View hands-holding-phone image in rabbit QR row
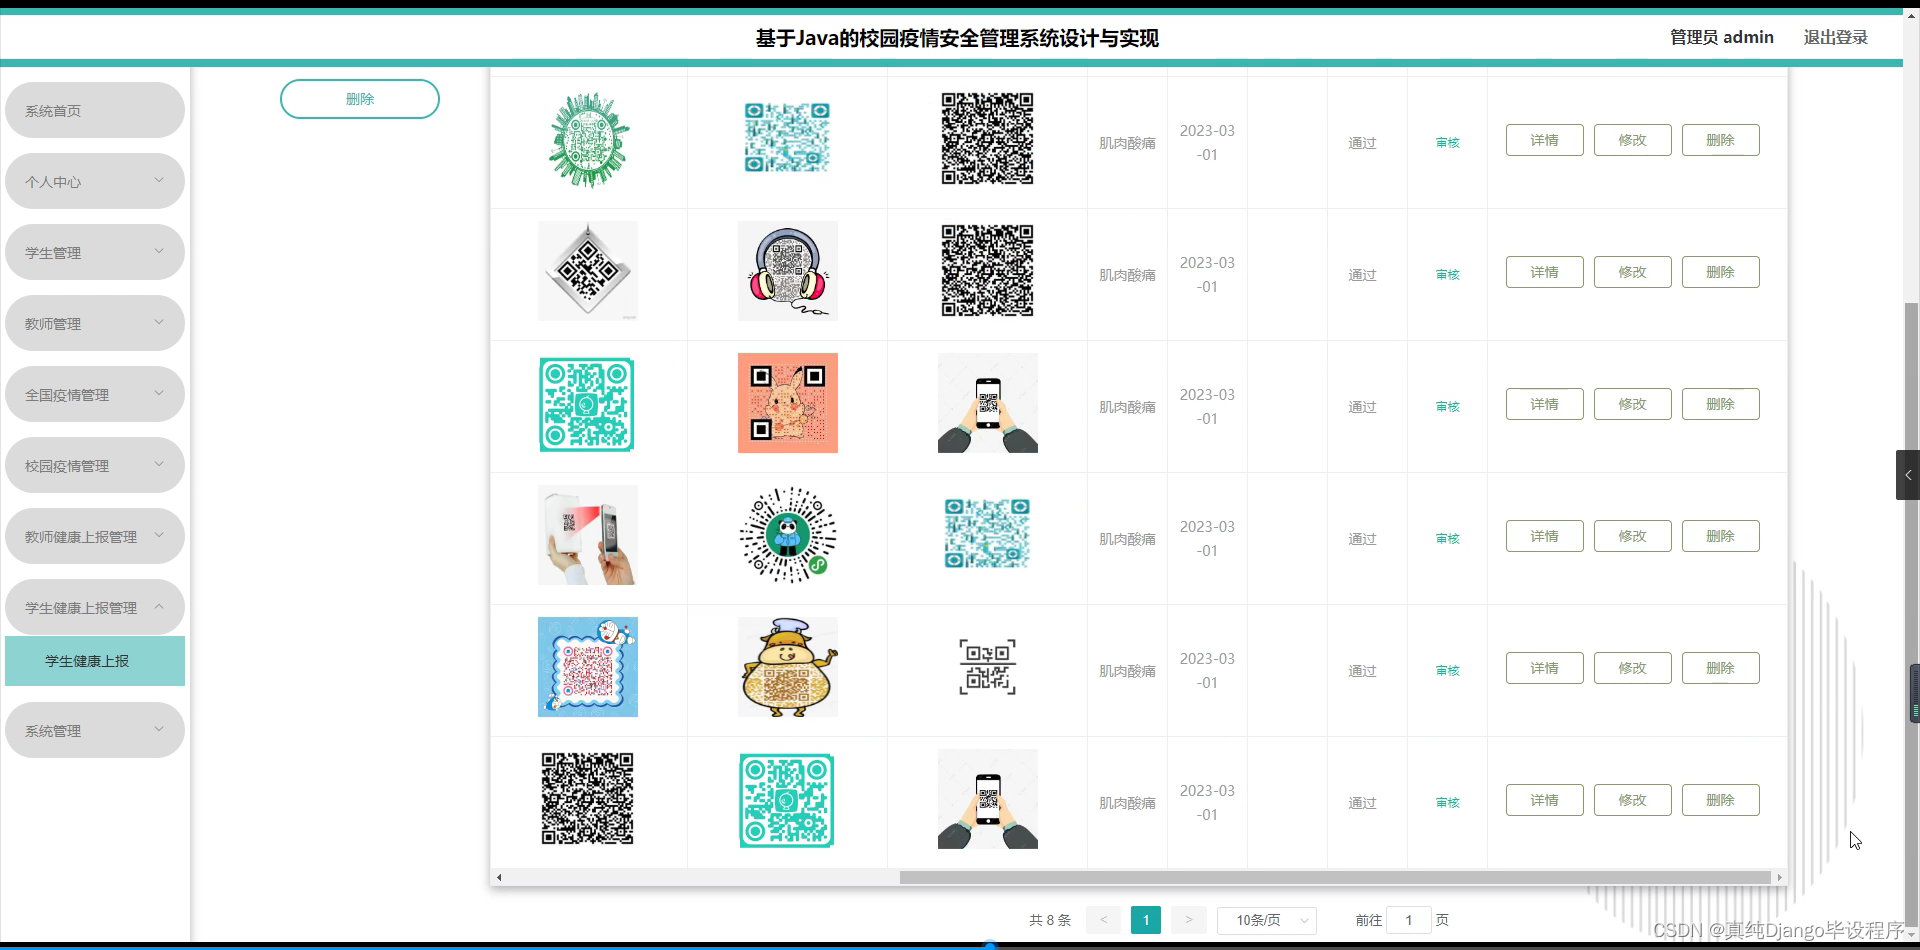The image size is (1920, 950). (988, 403)
